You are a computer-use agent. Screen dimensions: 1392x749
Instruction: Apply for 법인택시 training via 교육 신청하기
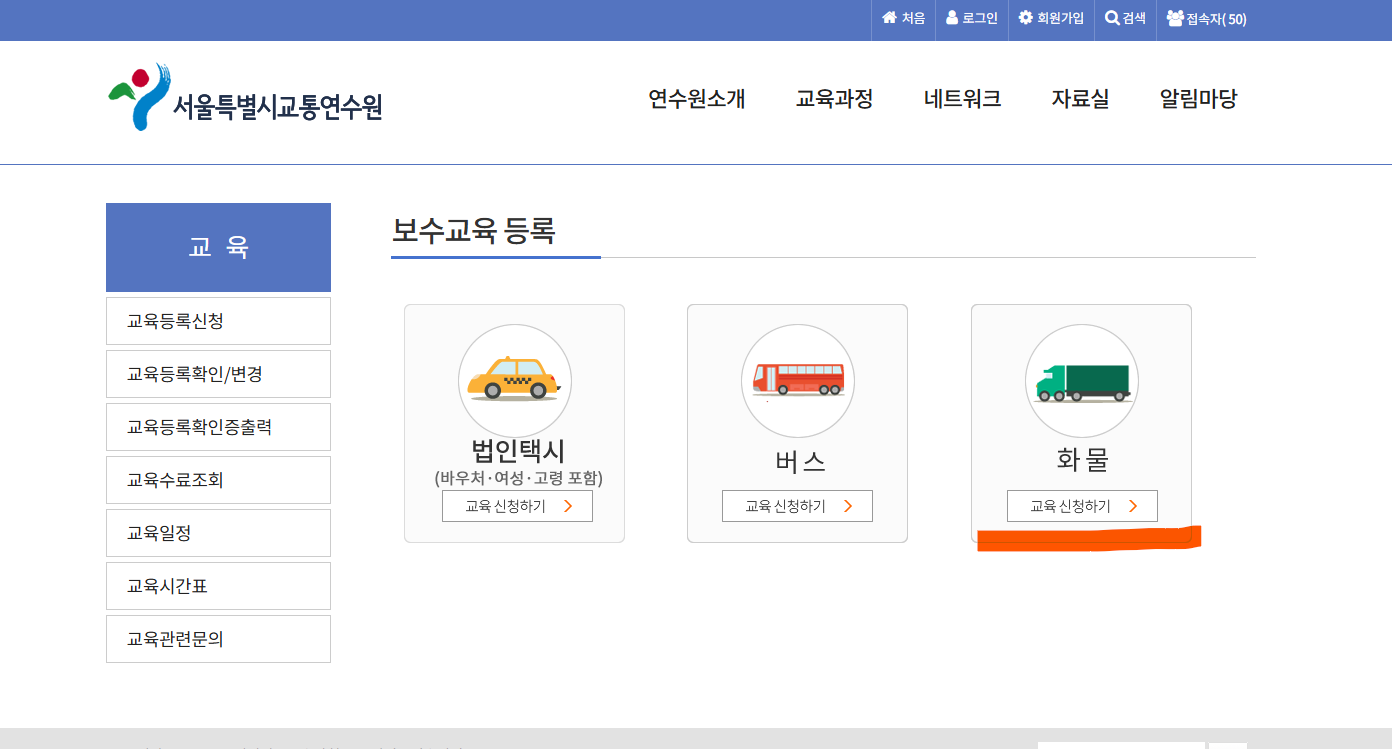(517, 506)
